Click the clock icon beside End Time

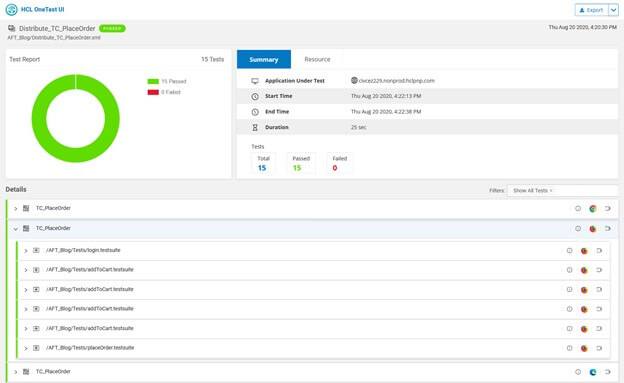pyautogui.click(x=255, y=112)
